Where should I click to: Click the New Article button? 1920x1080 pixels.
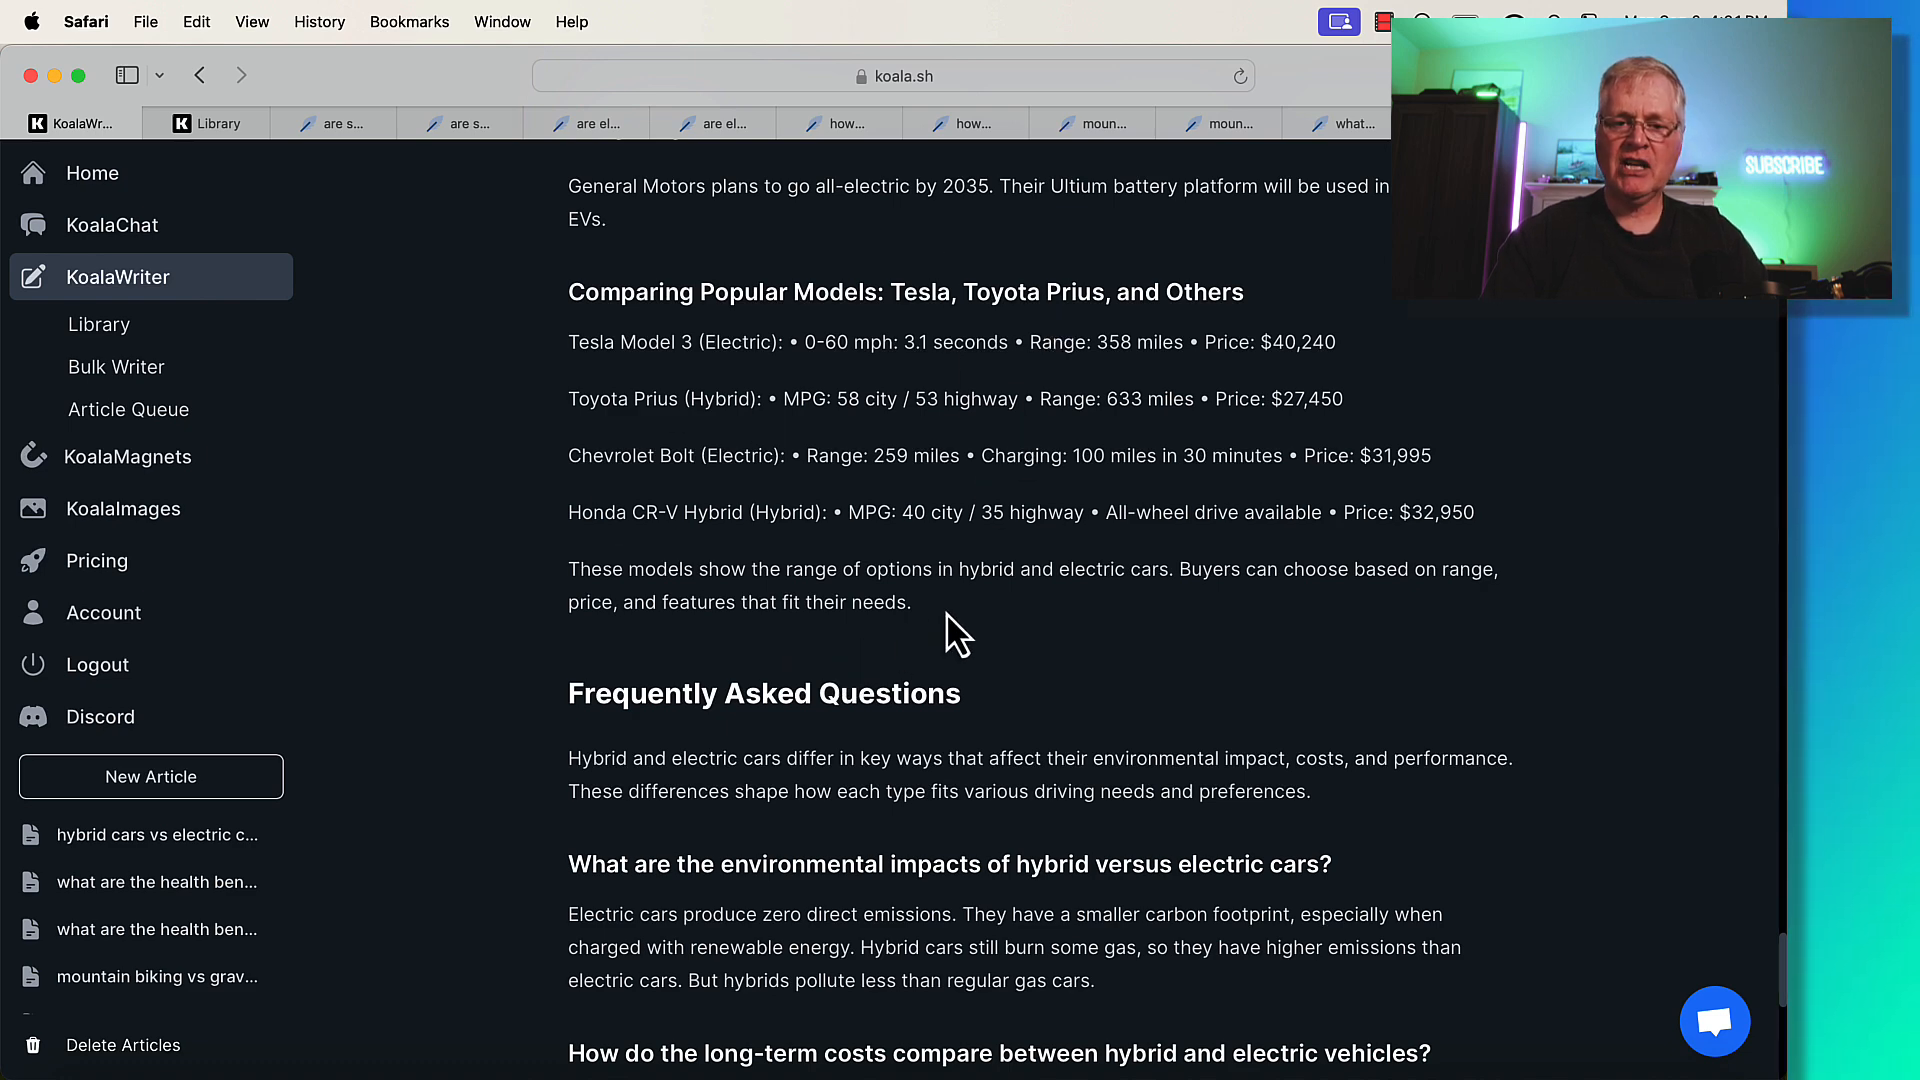[150, 777]
